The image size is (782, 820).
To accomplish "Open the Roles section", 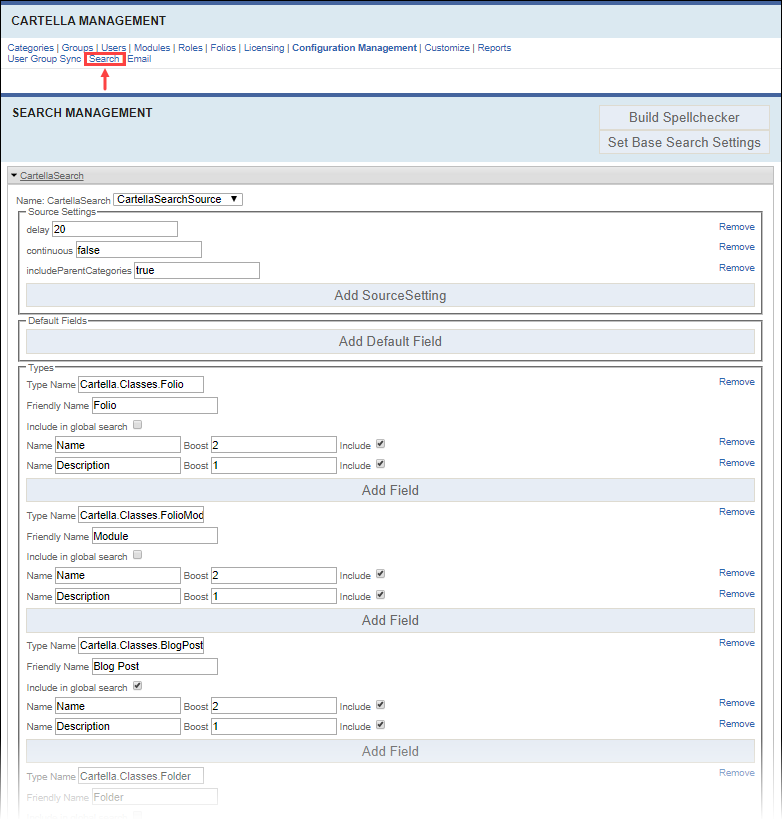I will point(190,48).
